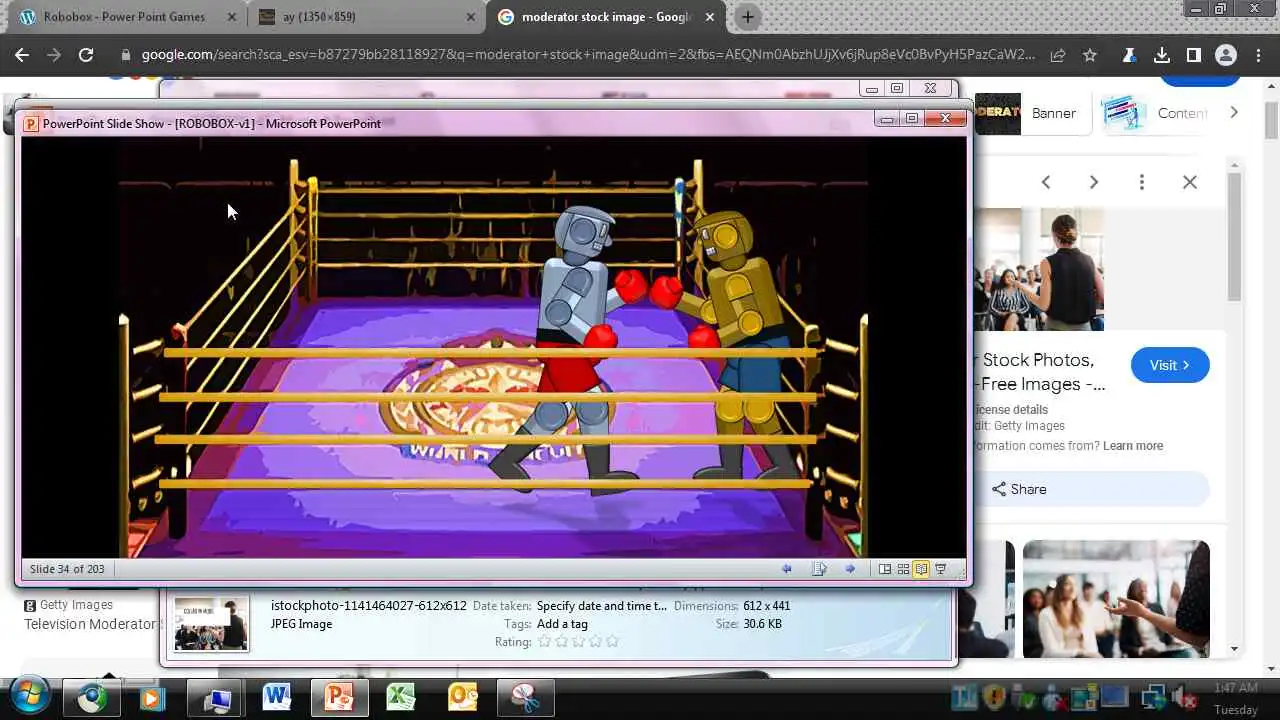Show previous image in Google preview panel
The width and height of the screenshot is (1280, 720).
1046,182
